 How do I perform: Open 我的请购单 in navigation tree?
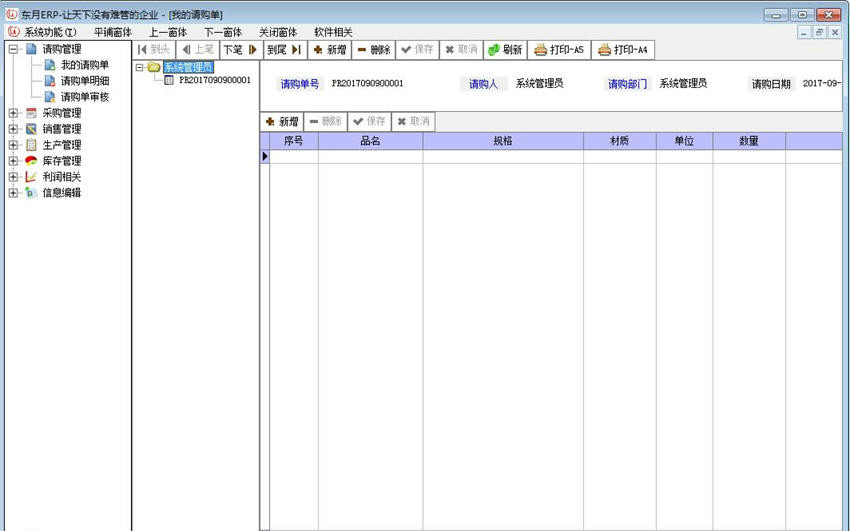click(85, 65)
